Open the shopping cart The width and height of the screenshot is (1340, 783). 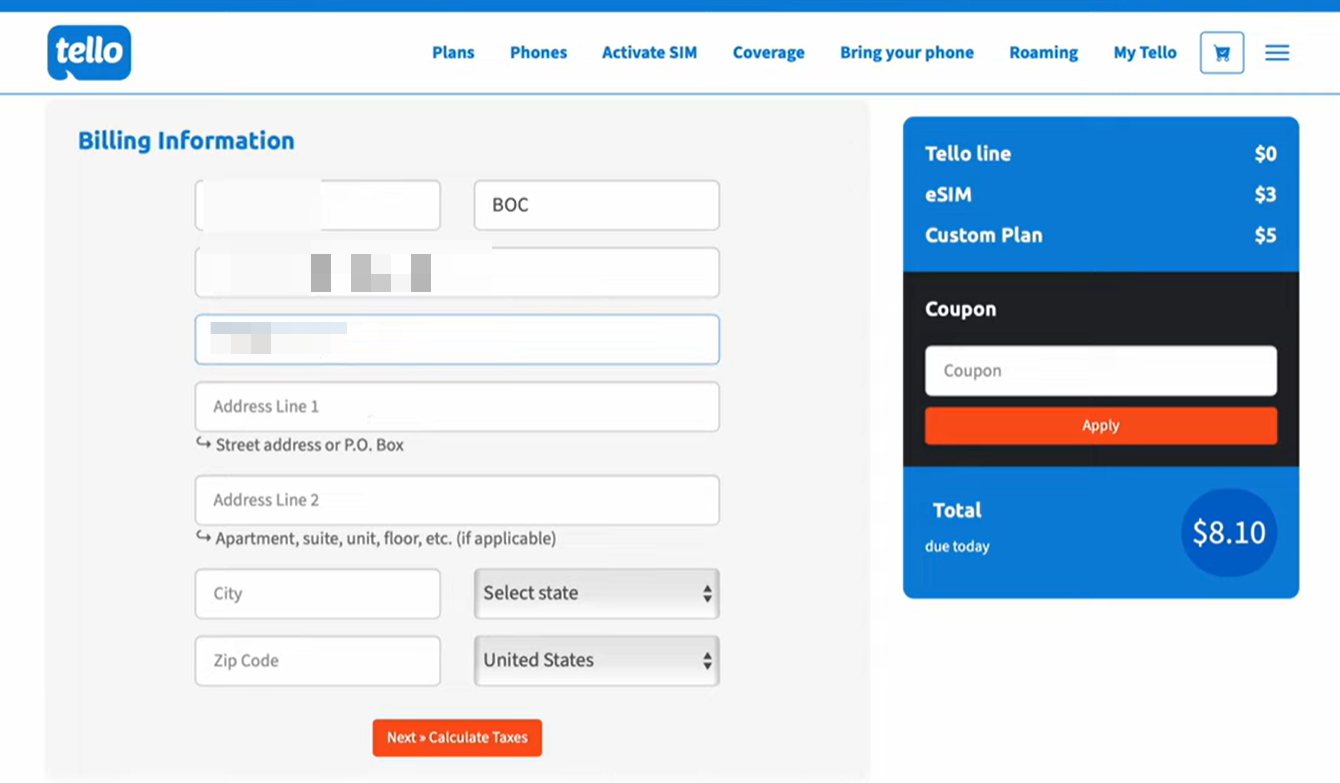pos(1222,53)
